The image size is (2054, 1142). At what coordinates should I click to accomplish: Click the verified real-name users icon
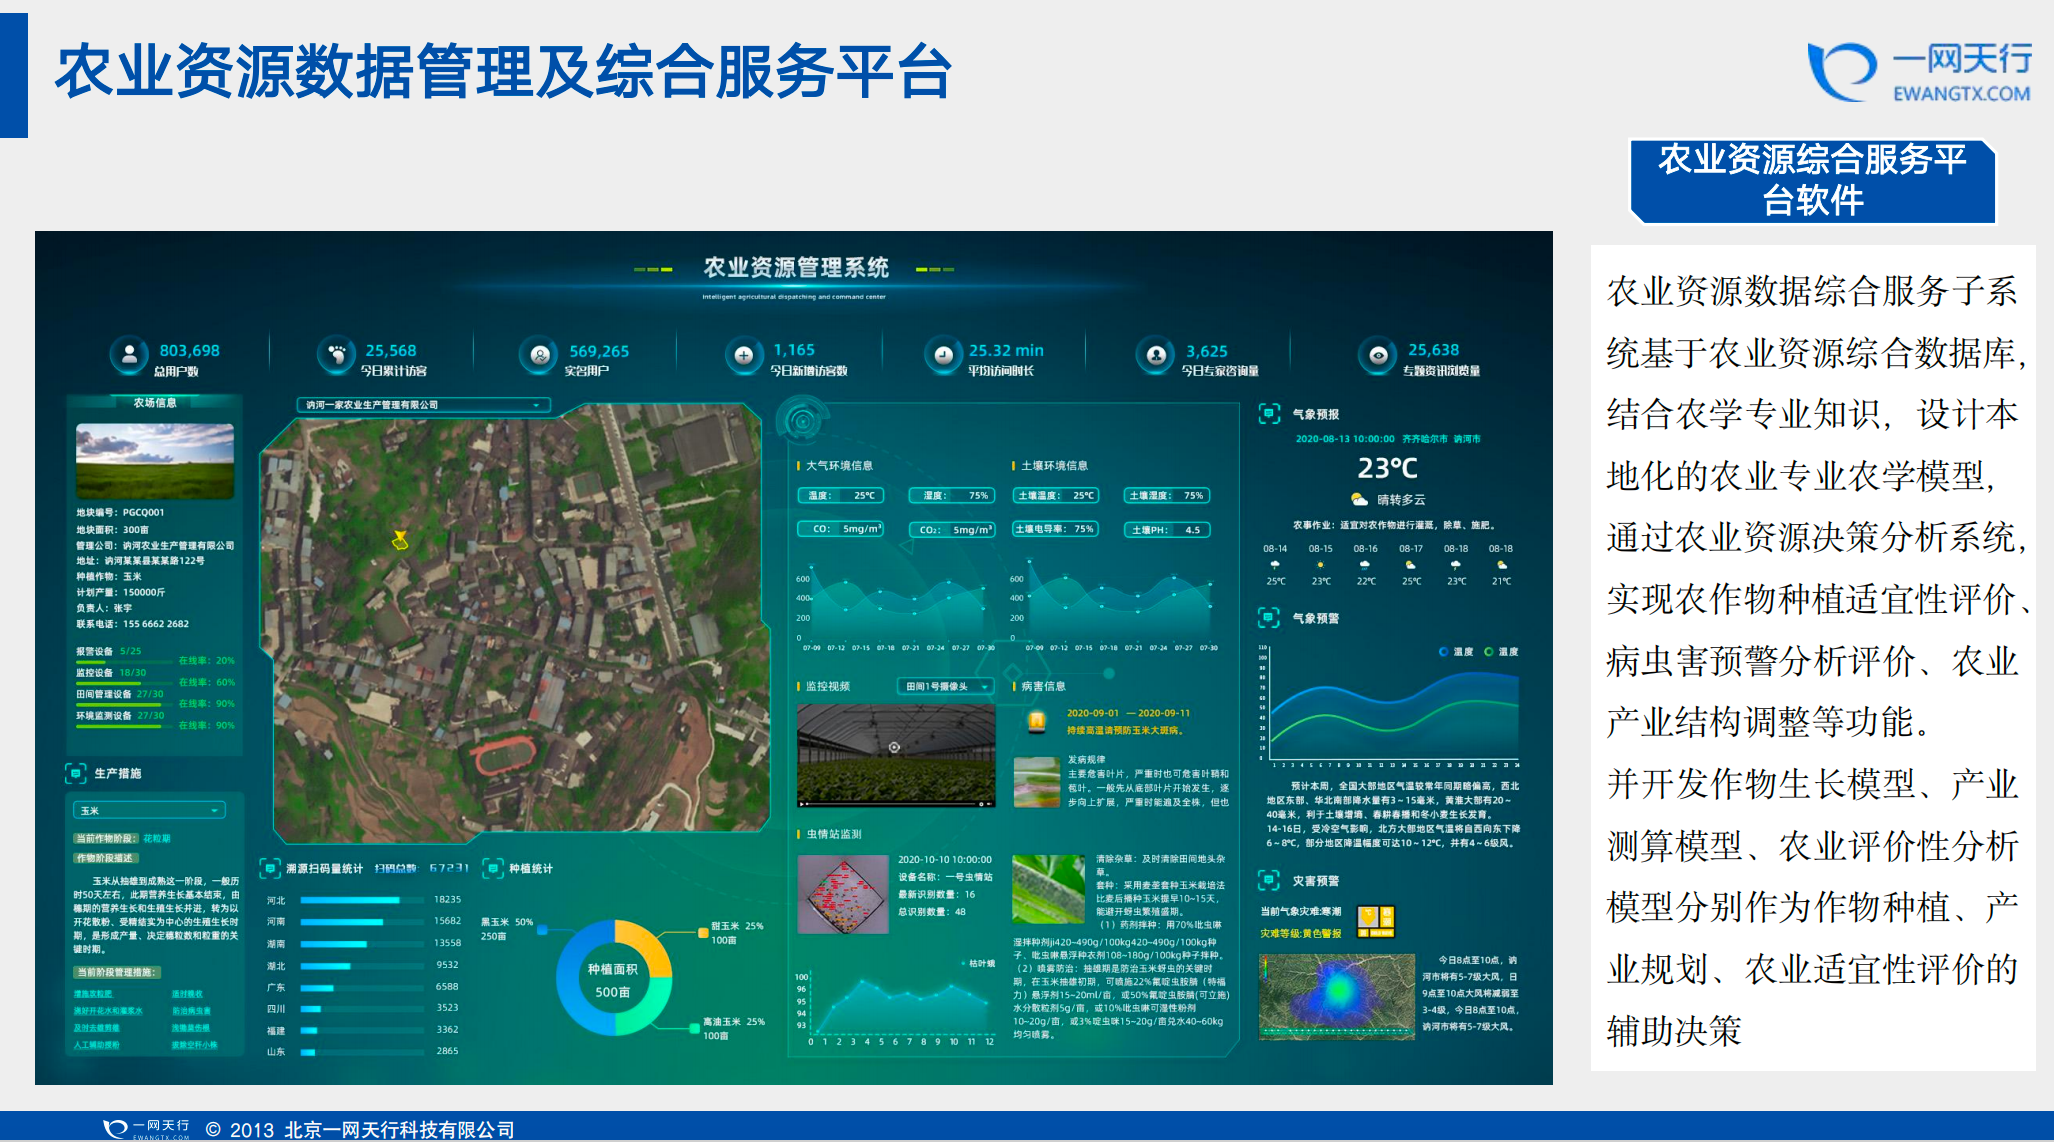pyautogui.click(x=540, y=355)
